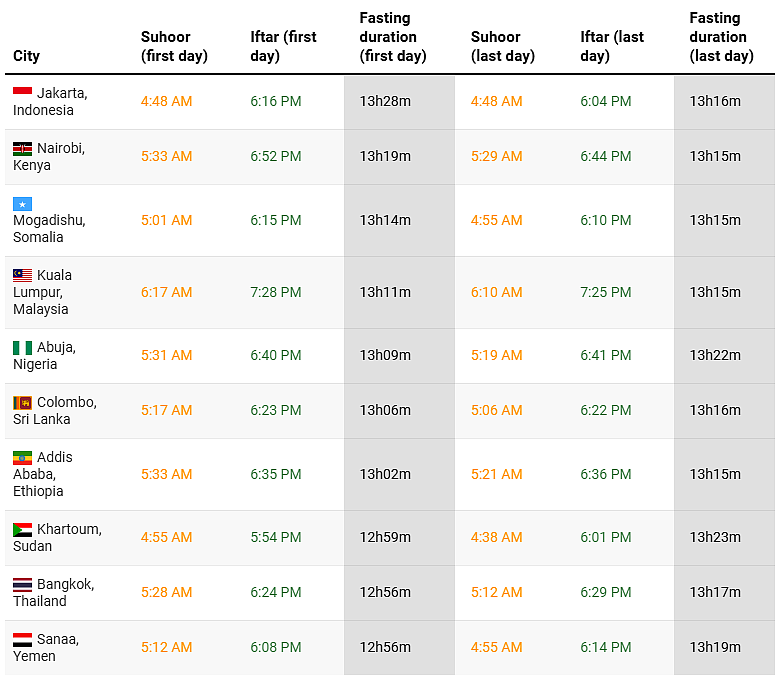Click Fasting duration (last day) header
The height and width of the screenshot is (684, 783).
[721, 37]
